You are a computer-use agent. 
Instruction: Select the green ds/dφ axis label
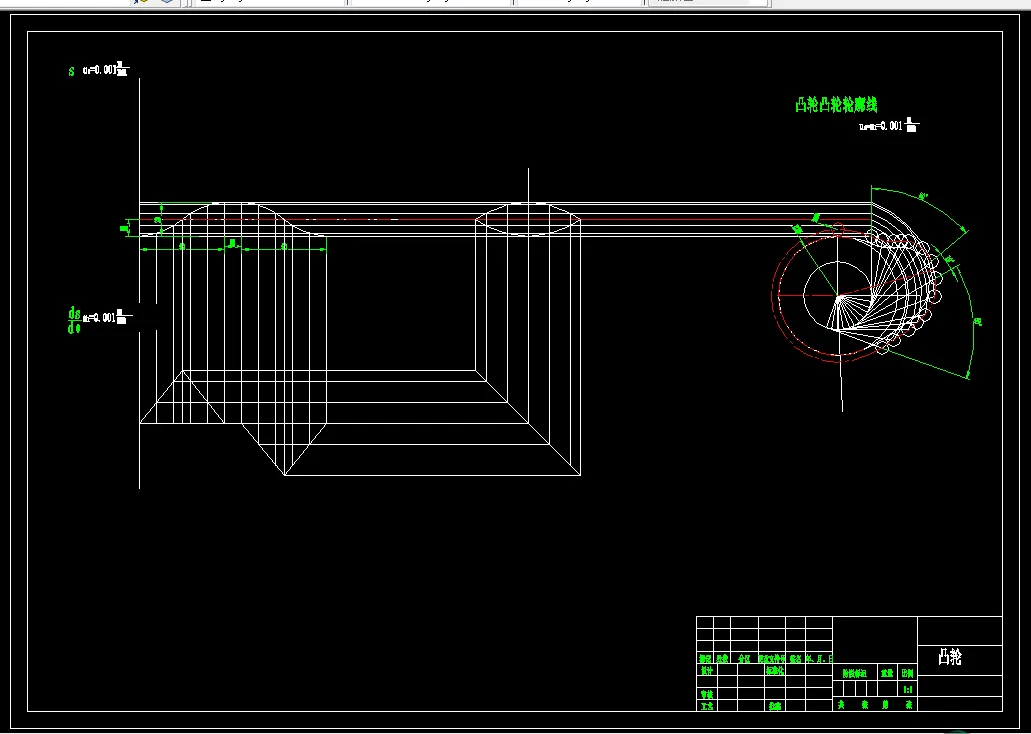tap(74, 320)
